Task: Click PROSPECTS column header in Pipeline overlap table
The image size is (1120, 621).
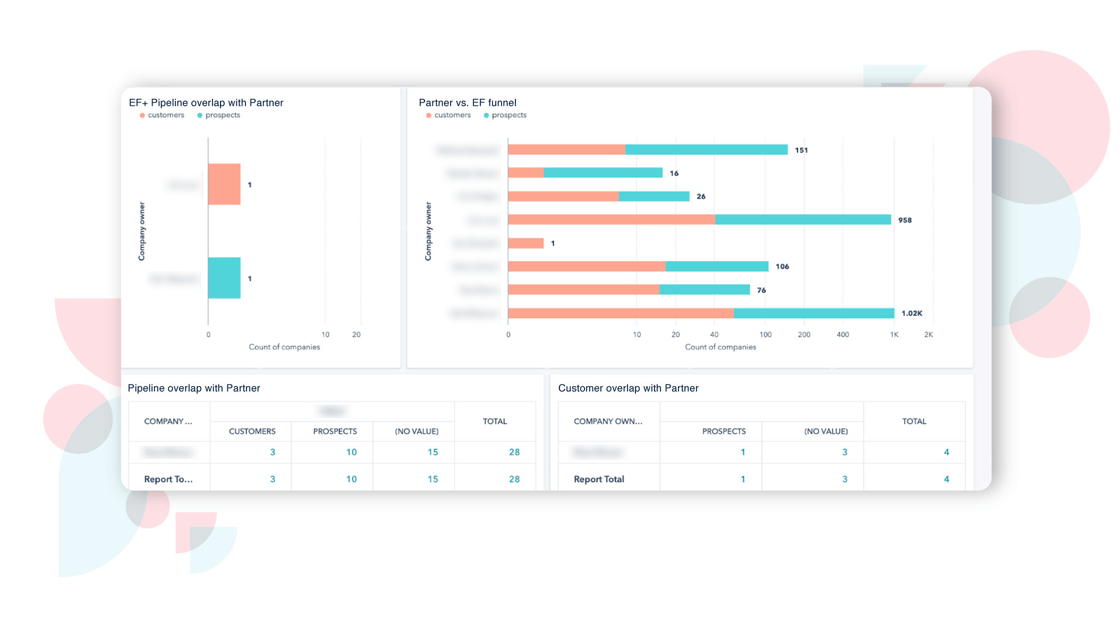Action: click(x=335, y=432)
